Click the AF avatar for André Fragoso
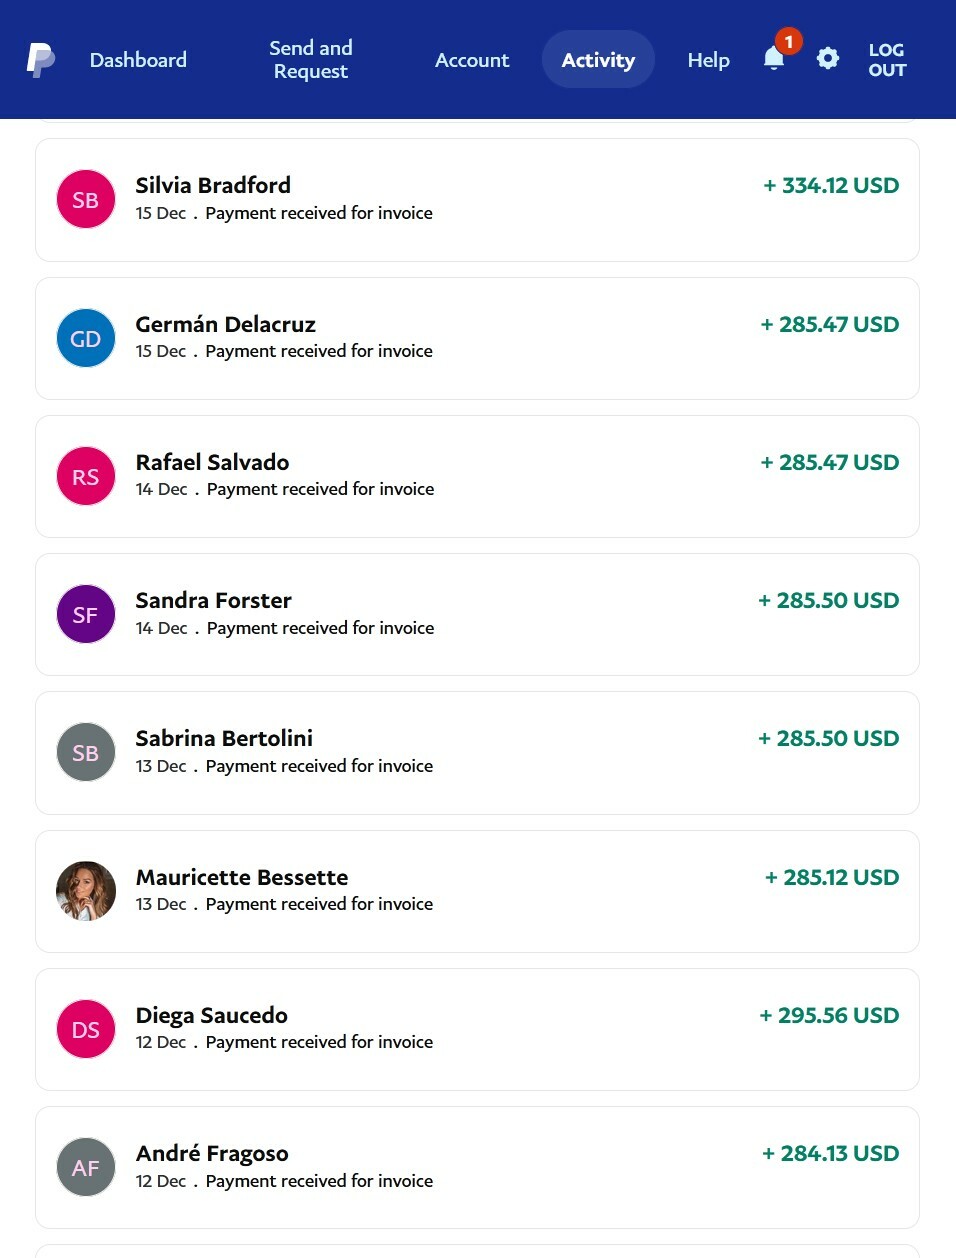Image resolution: width=956 pixels, height=1258 pixels. (86, 1167)
